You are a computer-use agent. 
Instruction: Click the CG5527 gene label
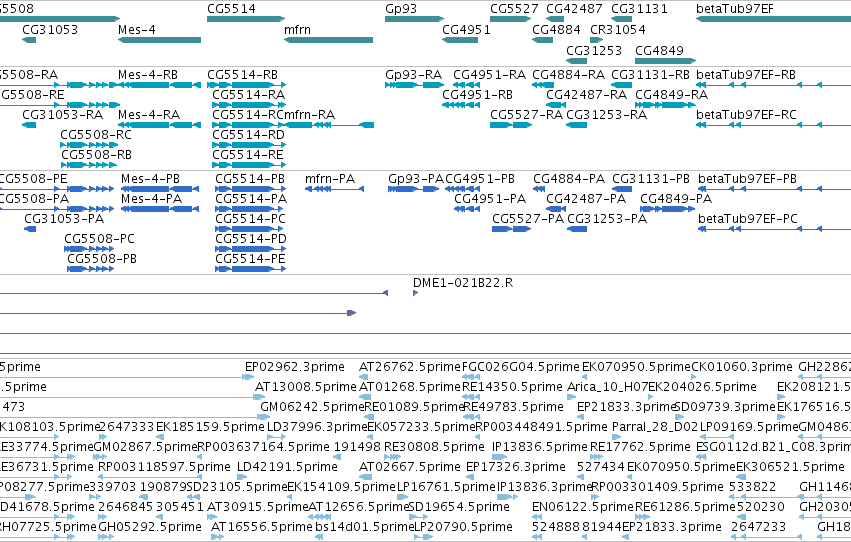pos(514,9)
